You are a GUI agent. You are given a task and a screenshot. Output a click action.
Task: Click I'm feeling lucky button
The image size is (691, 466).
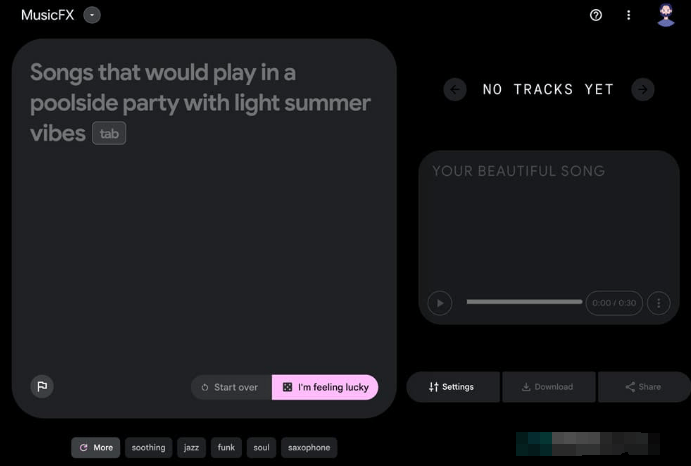(325, 388)
